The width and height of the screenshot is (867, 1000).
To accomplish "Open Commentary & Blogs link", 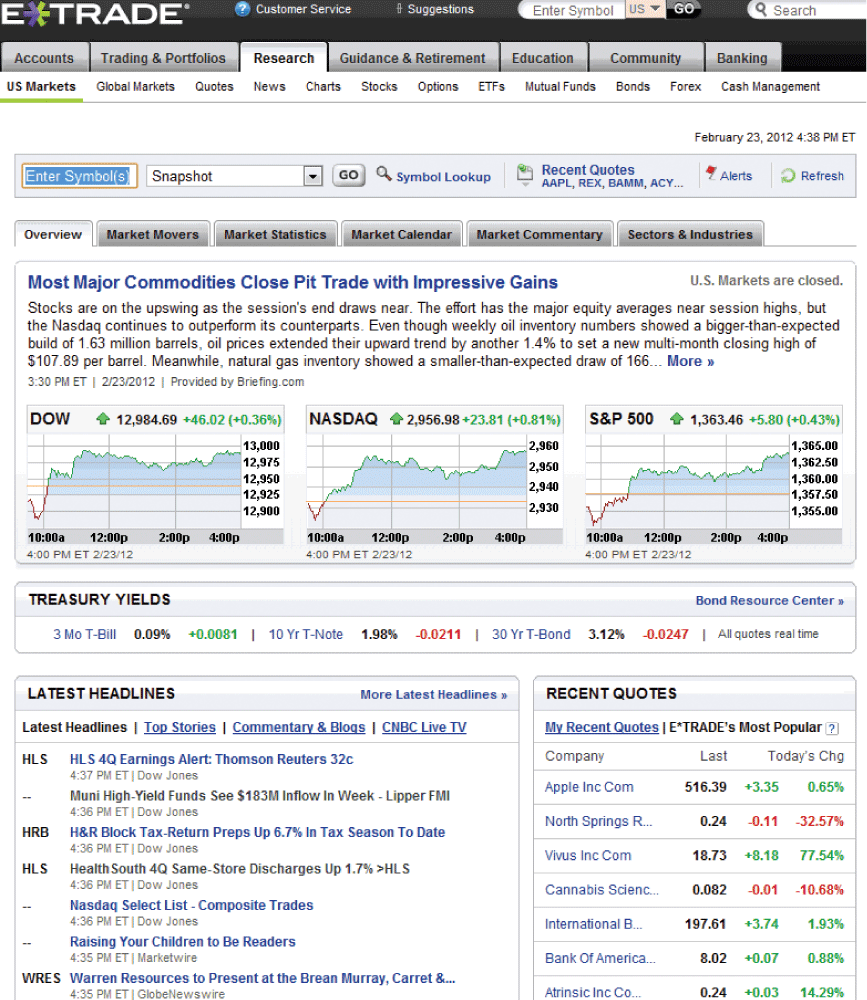I will pos(299,728).
